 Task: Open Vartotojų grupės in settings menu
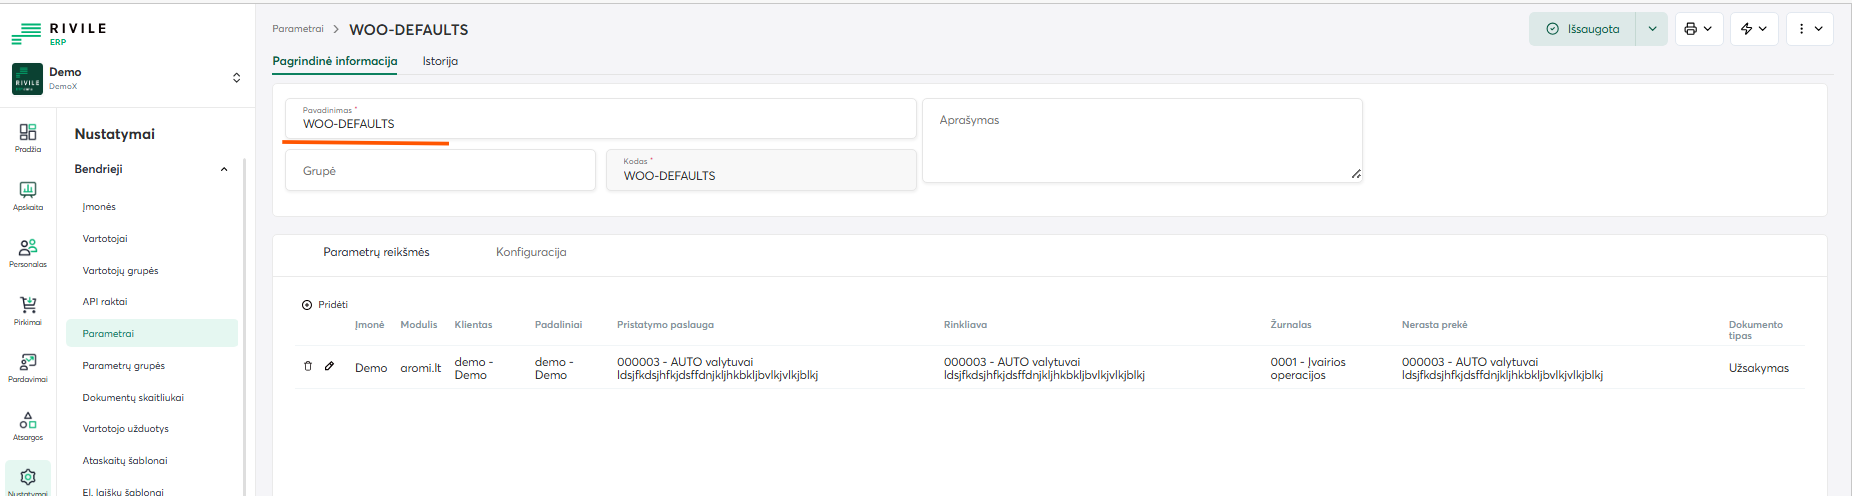pos(120,270)
